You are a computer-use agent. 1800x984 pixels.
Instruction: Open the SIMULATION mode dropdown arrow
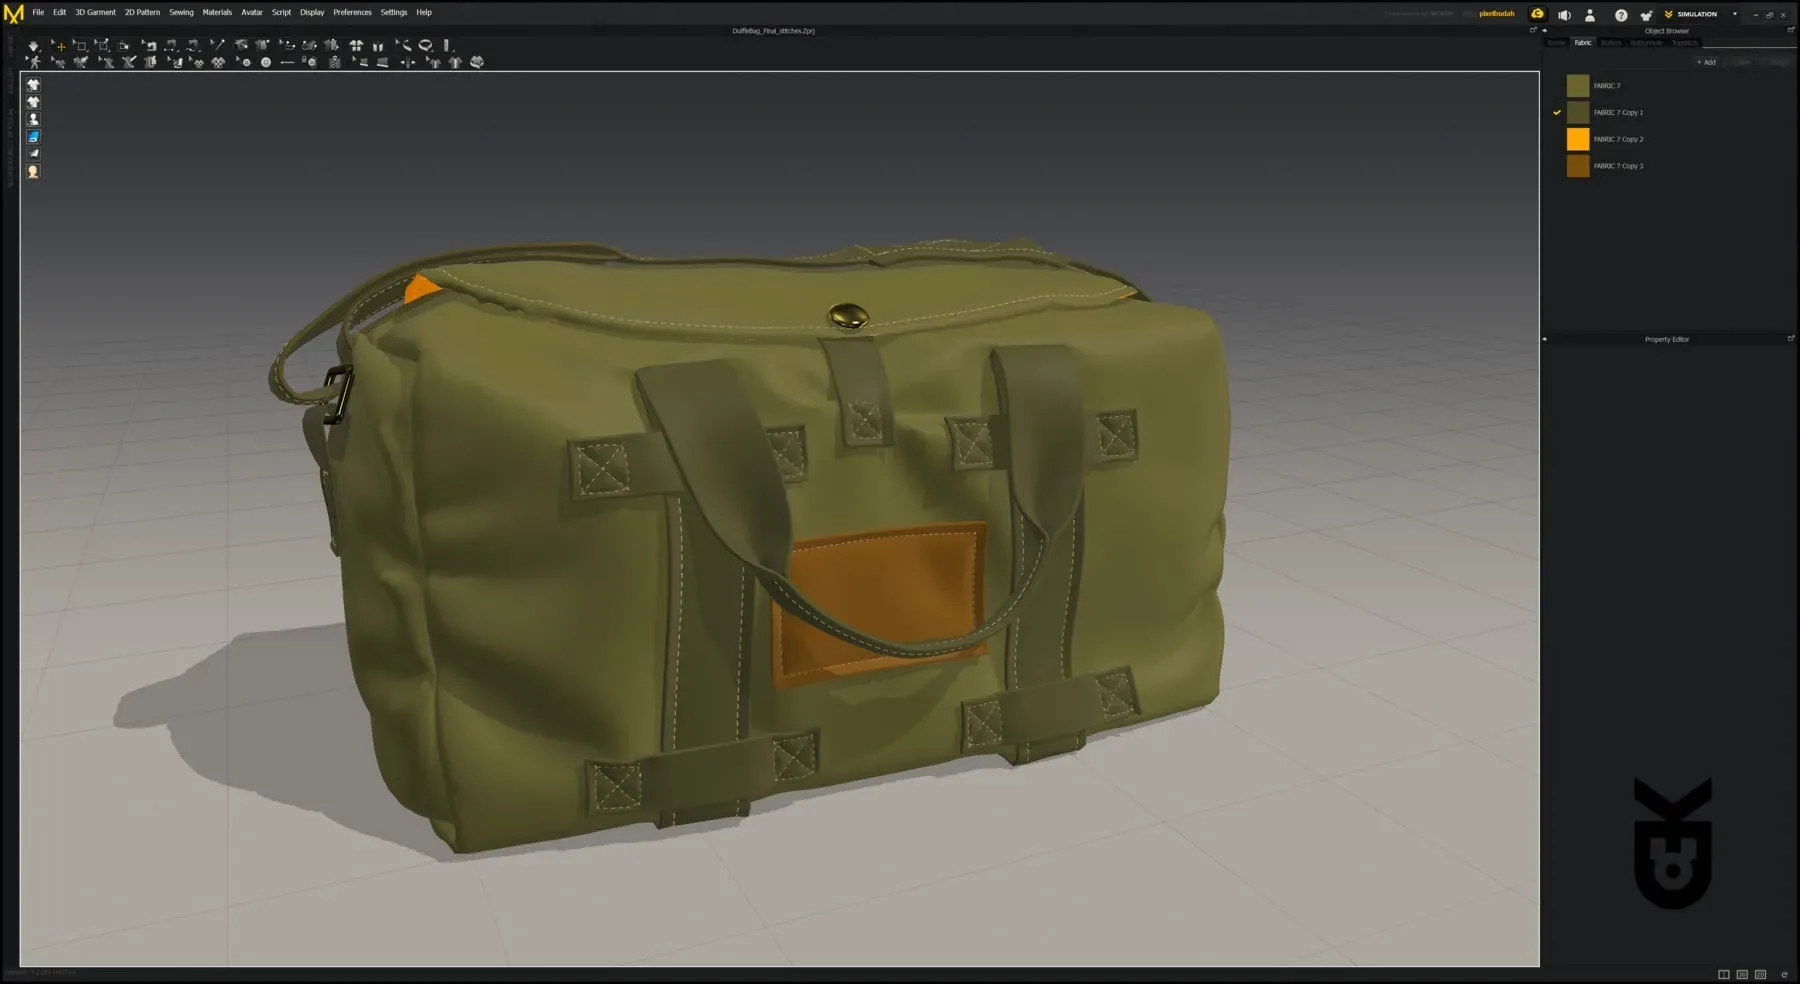pos(1735,14)
